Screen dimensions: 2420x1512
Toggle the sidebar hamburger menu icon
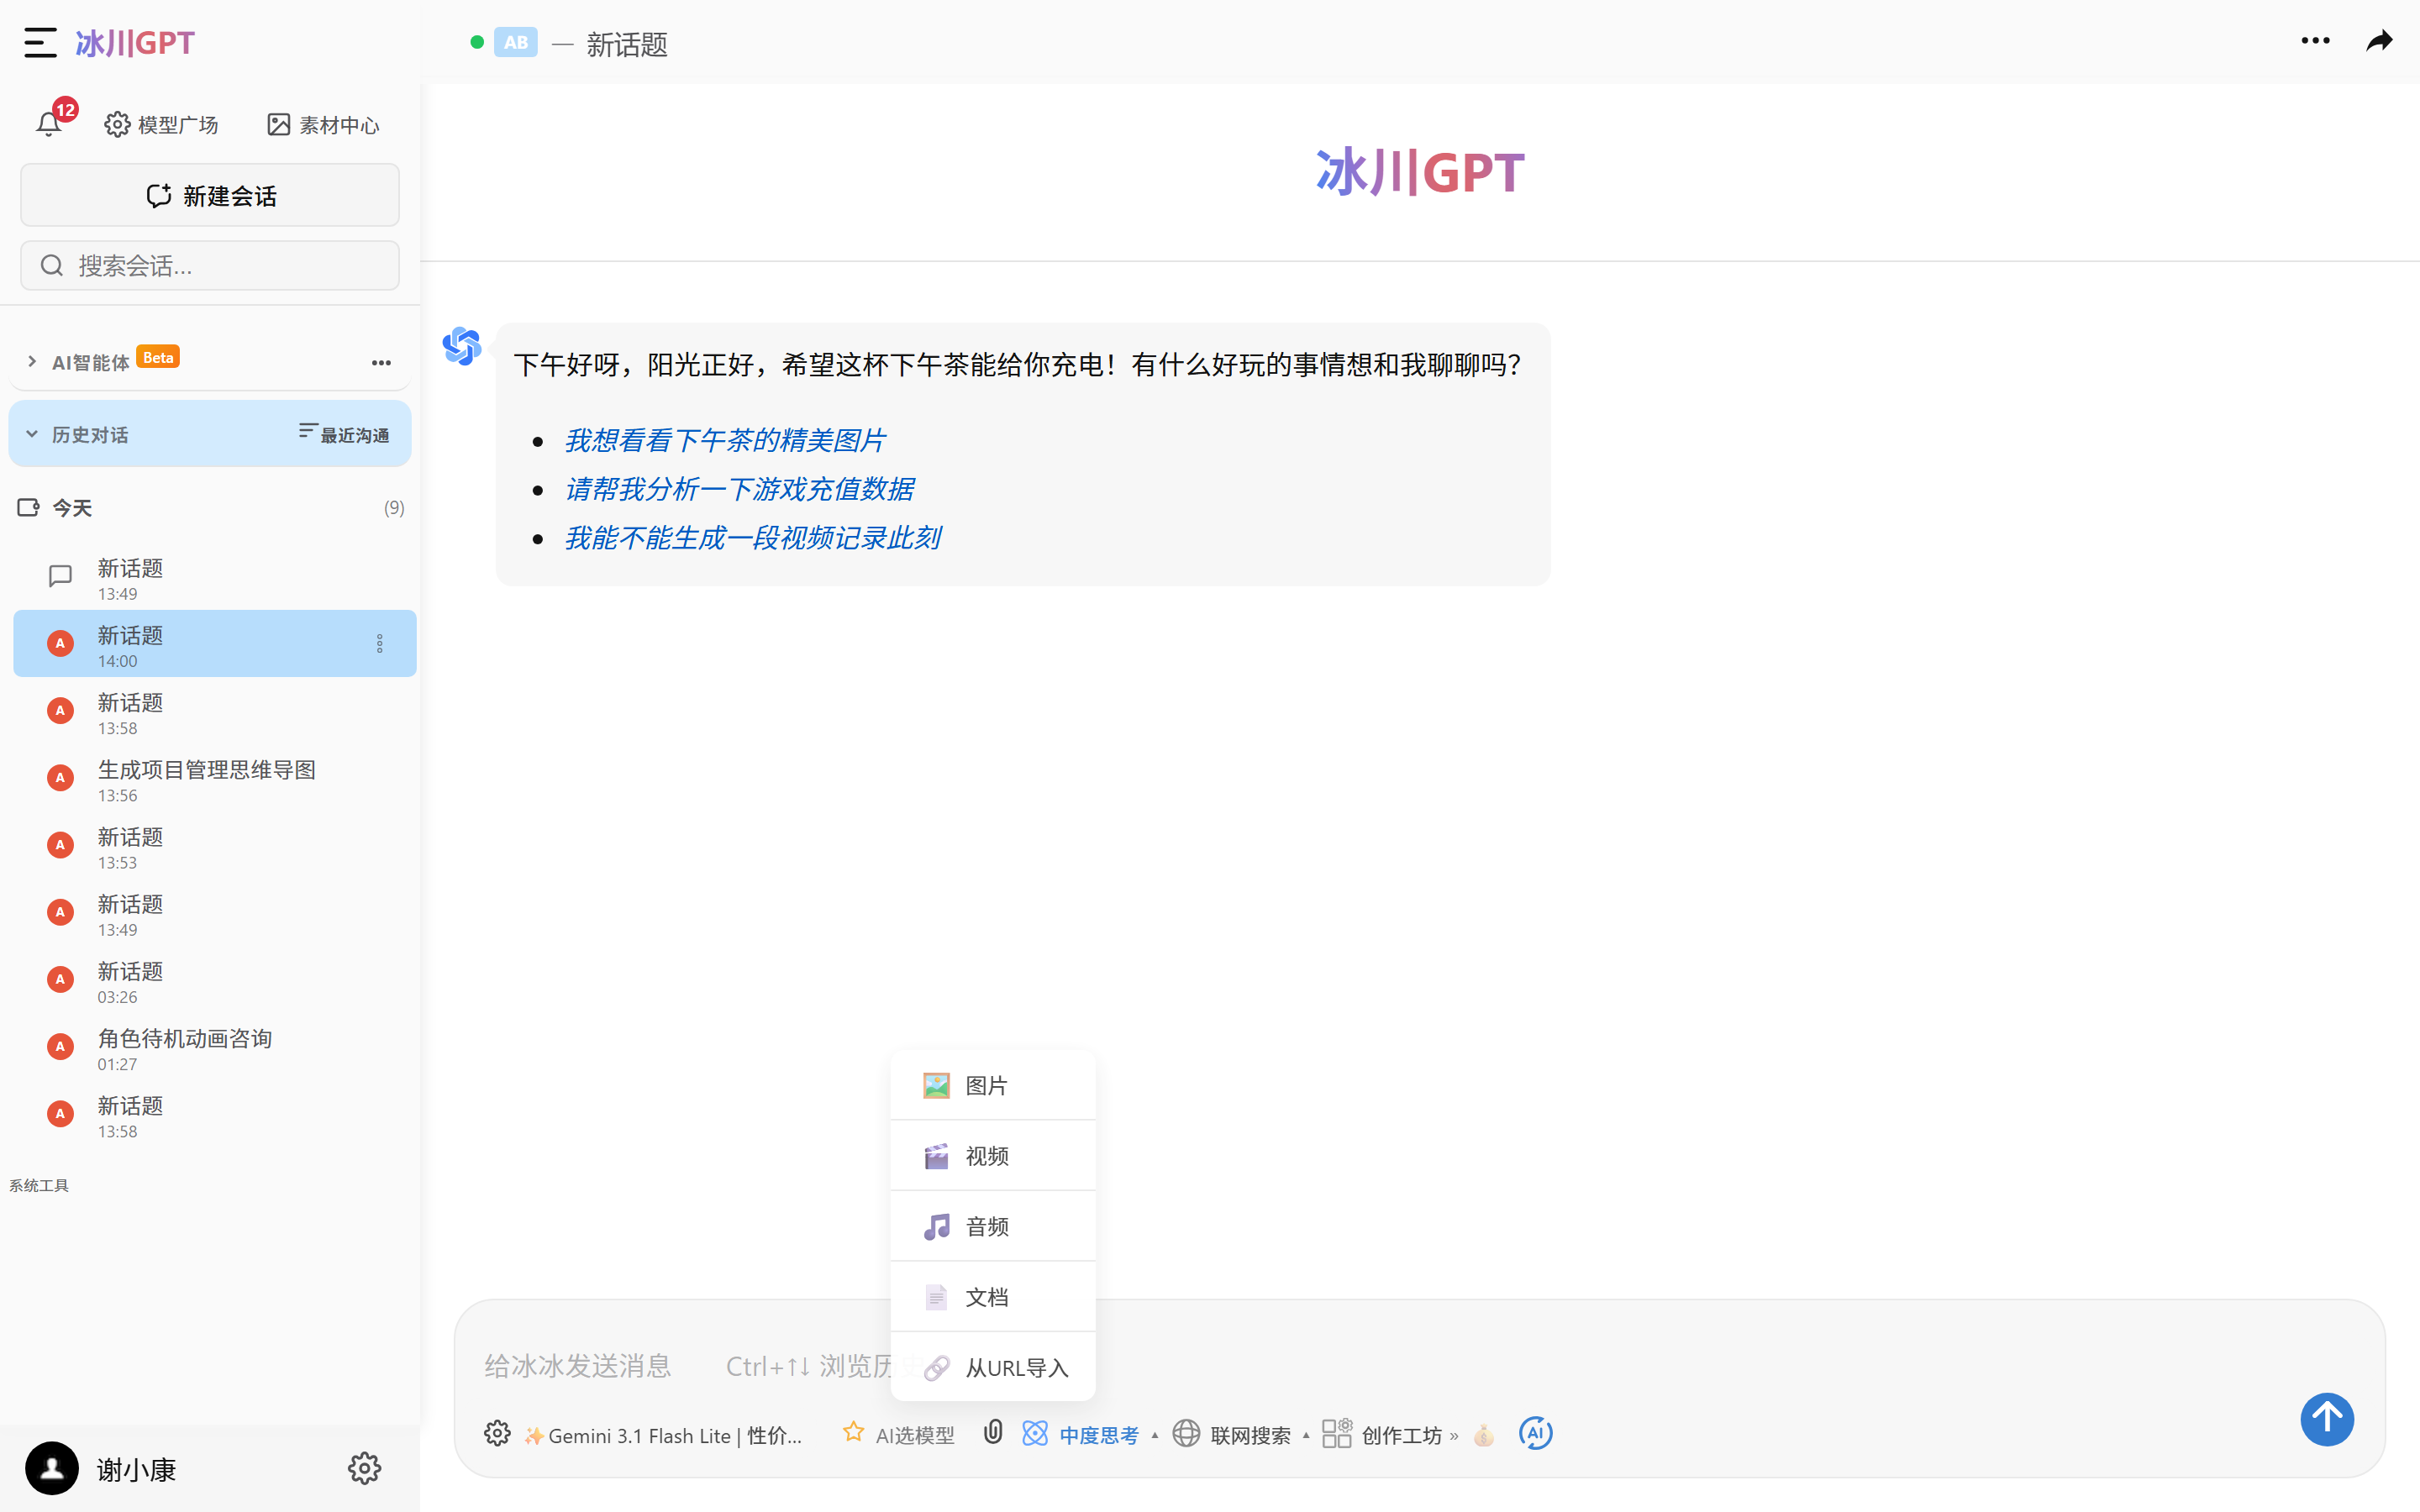(x=40, y=42)
